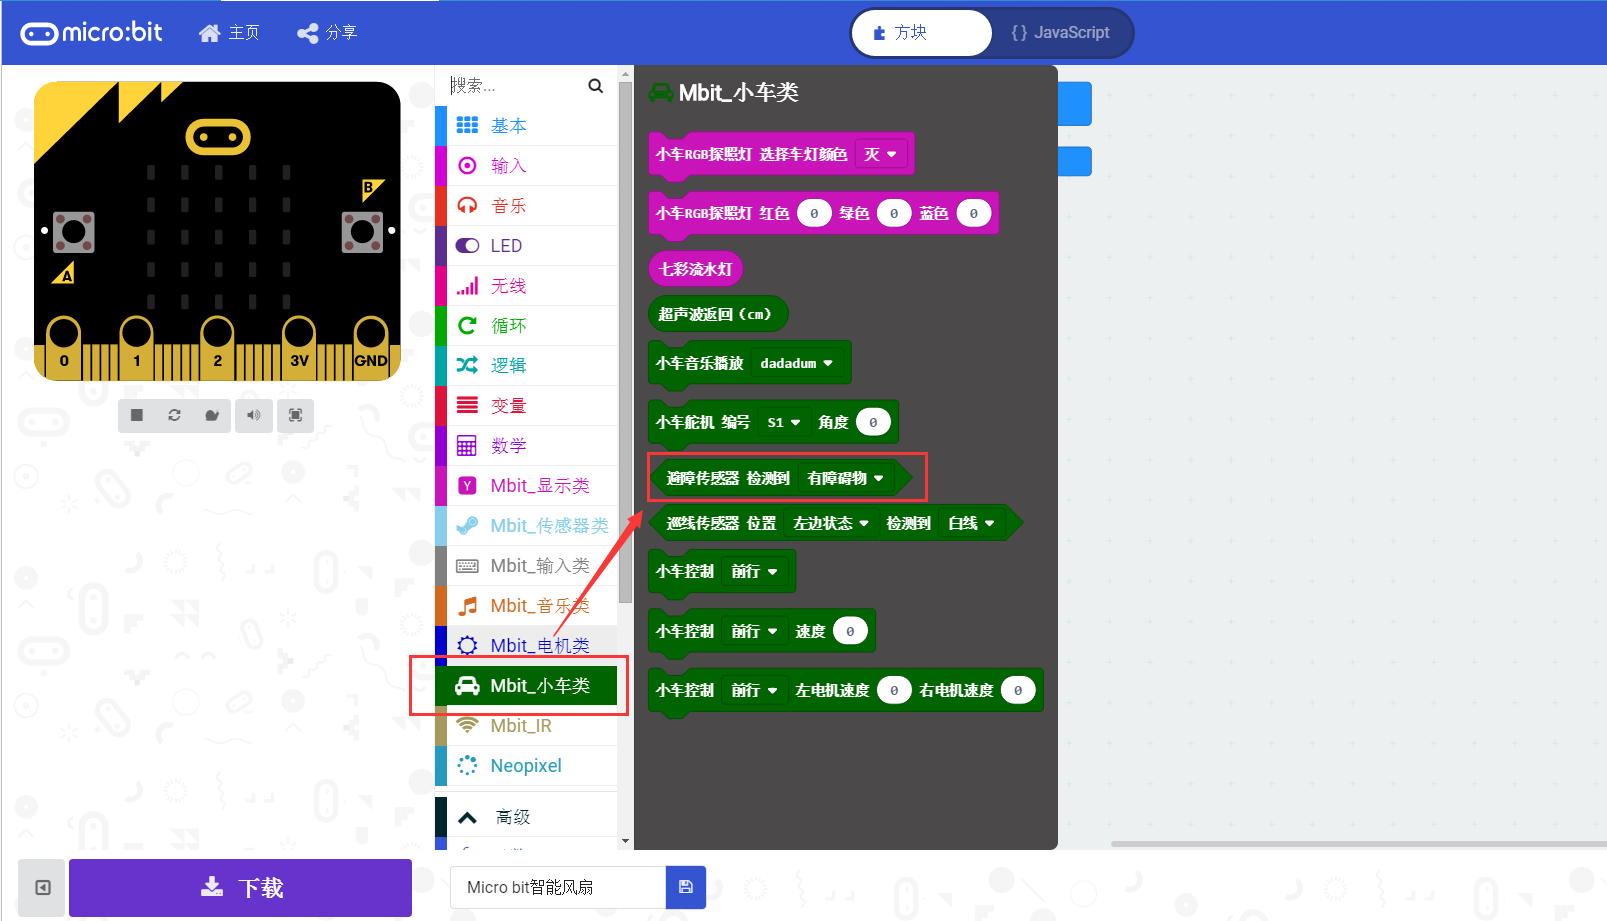The height and width of the screenshot is (921, 1607).
Task: Open 有障碍物 obstacle dropdown
Action: tap(846, 478)
